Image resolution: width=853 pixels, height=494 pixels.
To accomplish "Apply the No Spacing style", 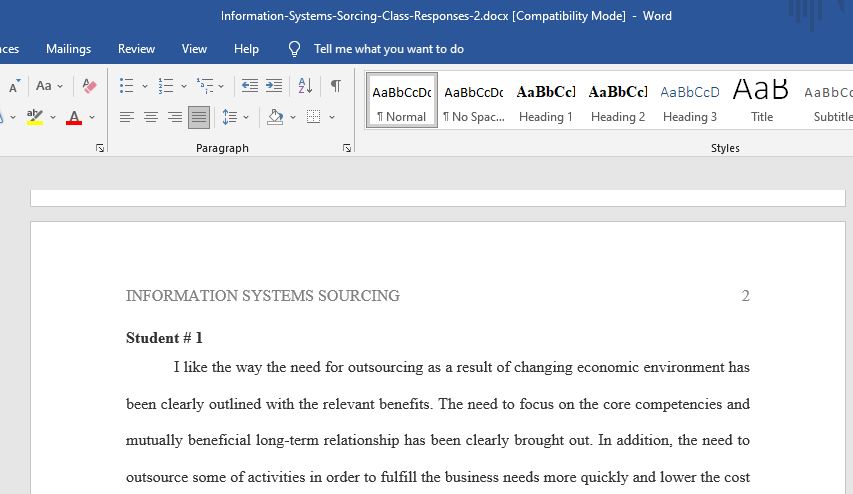I will coord(474,100).
